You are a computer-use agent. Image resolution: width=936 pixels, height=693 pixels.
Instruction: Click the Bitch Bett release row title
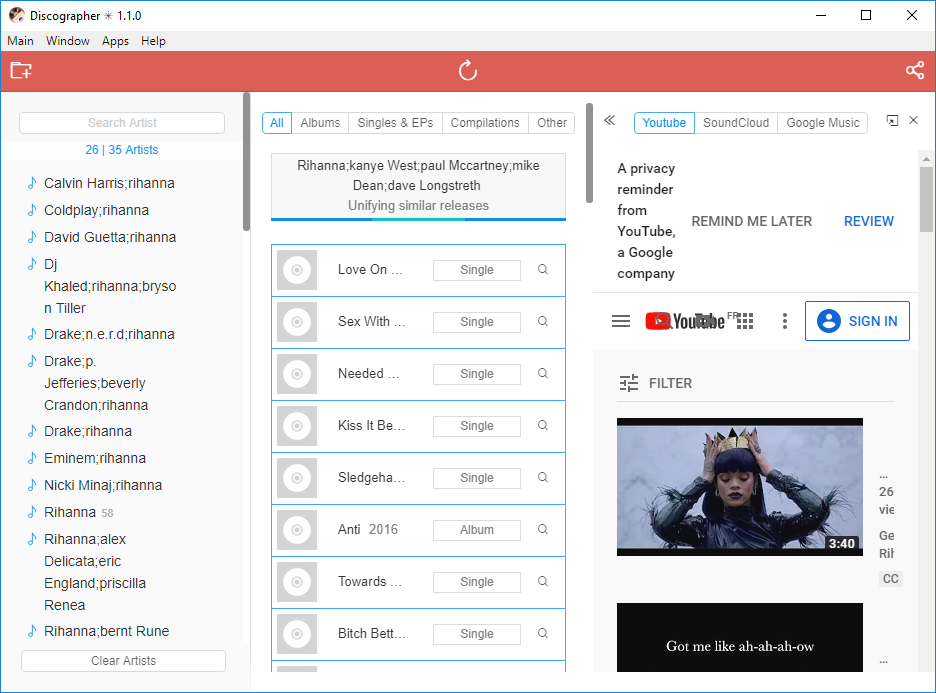click(371, 633)
